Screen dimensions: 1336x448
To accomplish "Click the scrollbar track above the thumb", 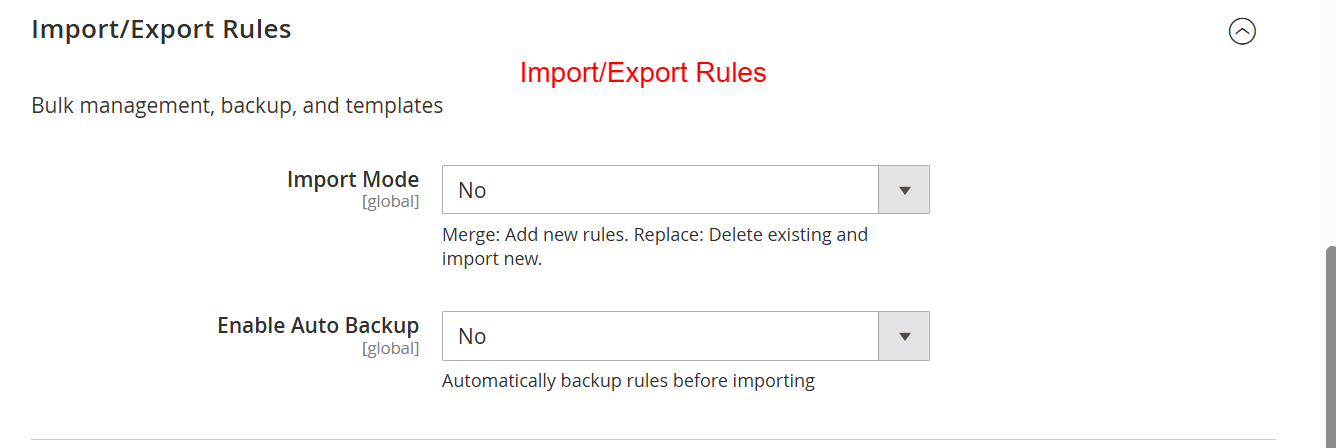I will pos(1330,120).
